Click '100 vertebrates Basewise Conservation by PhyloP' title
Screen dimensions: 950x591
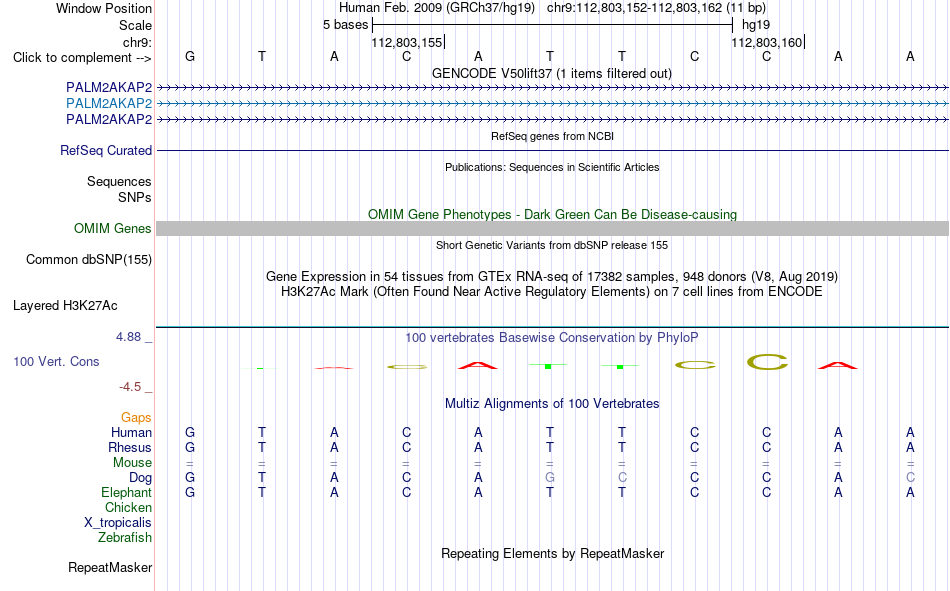(552, 338)
